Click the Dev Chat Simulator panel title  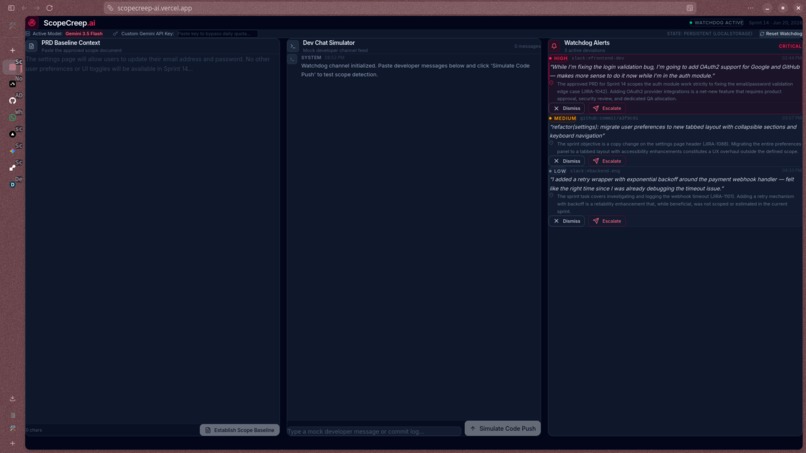328,43
